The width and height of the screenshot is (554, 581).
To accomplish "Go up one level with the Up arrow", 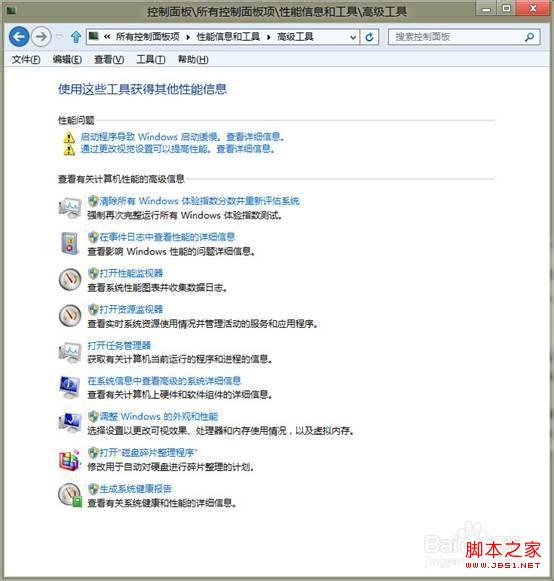I will click(76, 37).
